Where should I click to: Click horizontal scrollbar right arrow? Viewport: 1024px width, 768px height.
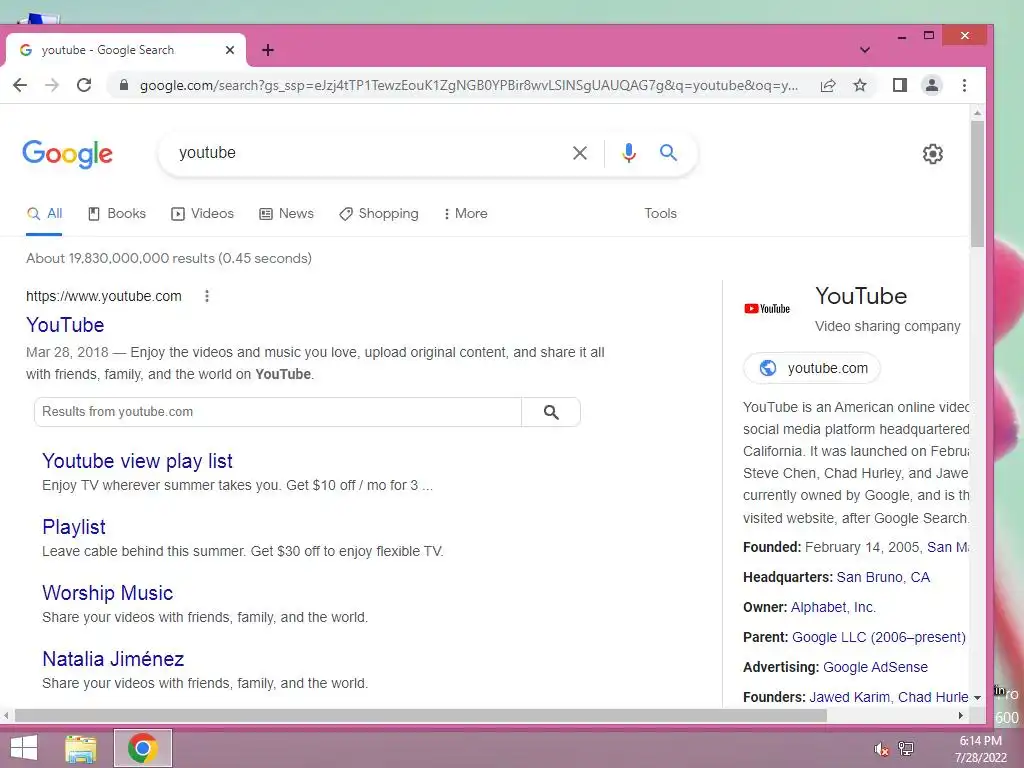pyautogui.click(x=961, y=716)
